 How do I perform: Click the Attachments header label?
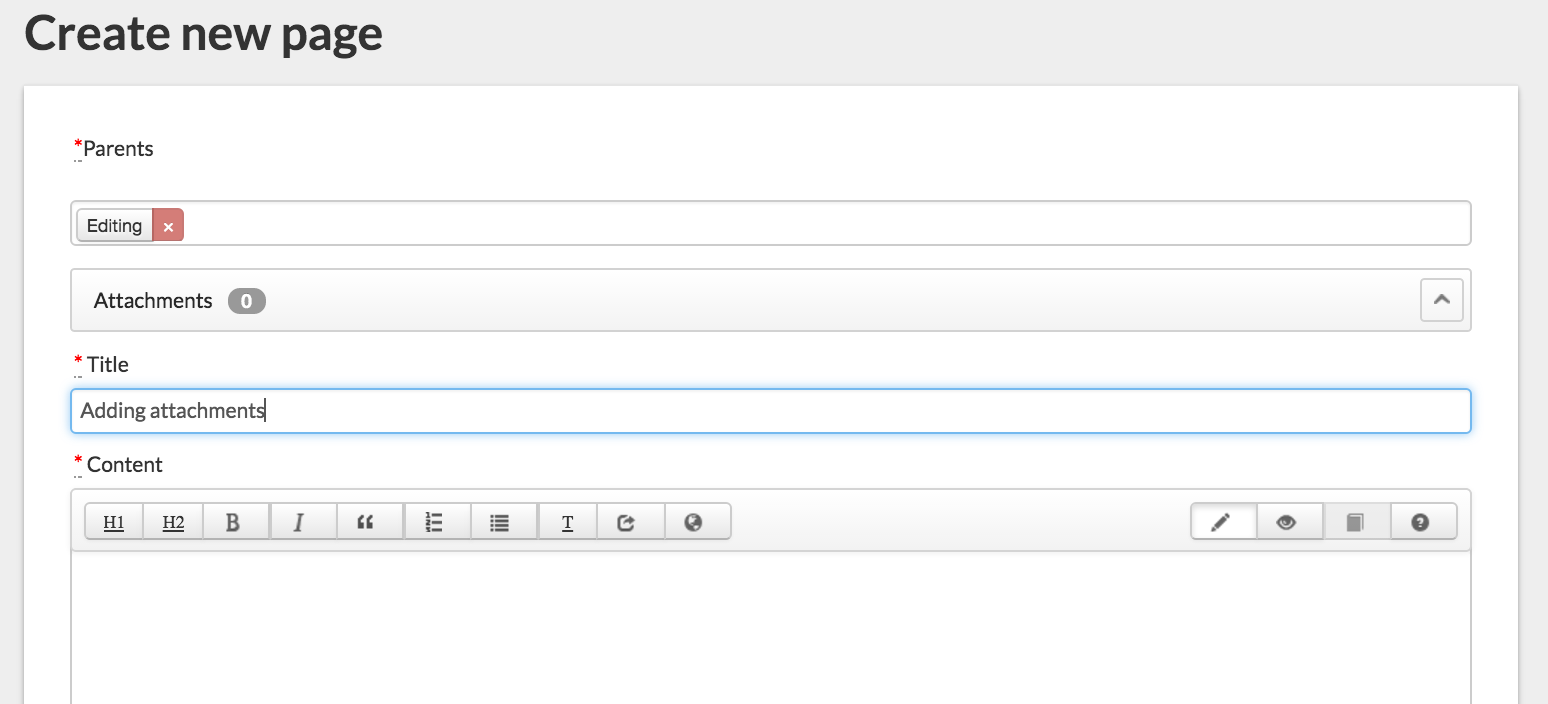(153, 301)
